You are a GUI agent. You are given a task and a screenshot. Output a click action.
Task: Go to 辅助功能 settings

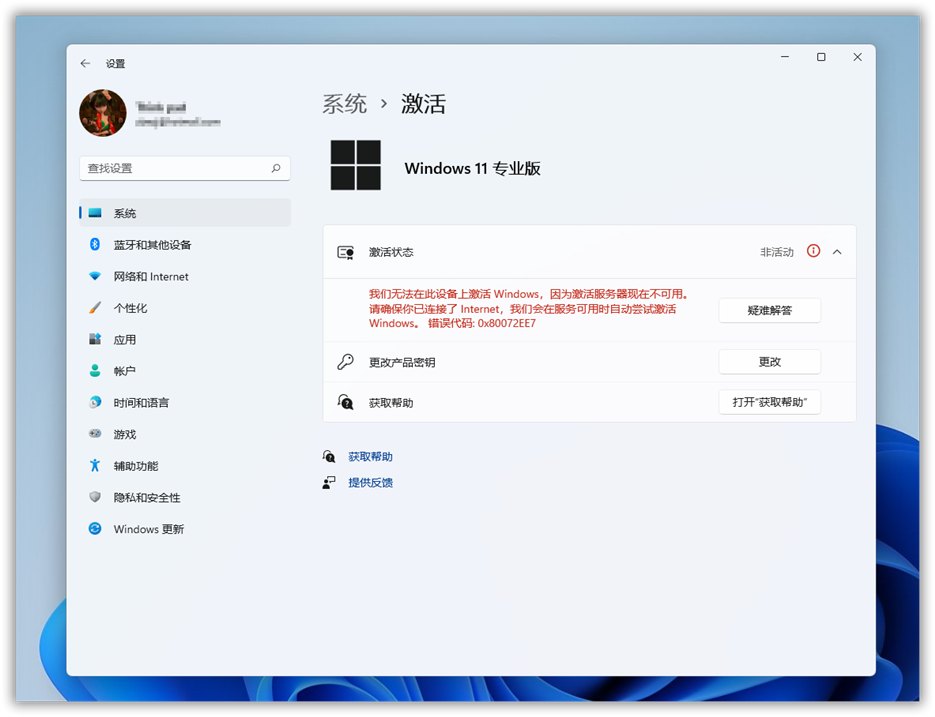pyautogui.click(x=185, y=466)
